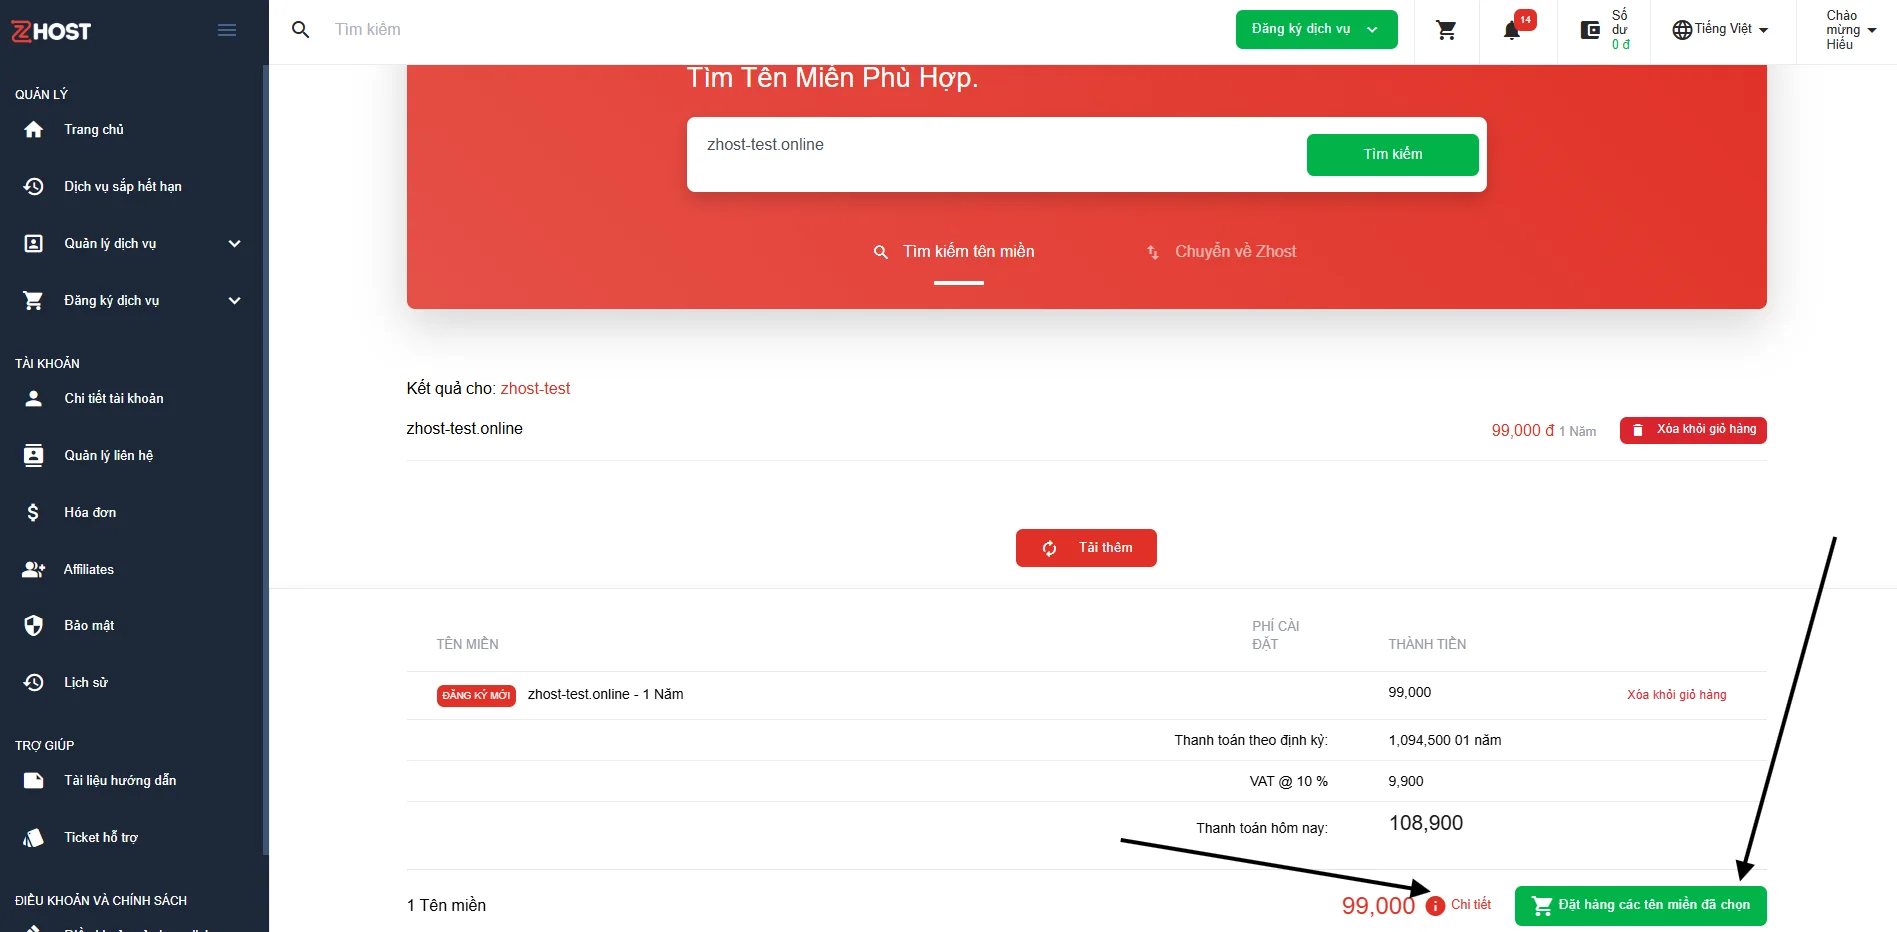Click the search magnifier icon in the top bar
Image resolution: width=1897 pixels, height=932 pixels.
pos(300,30)
